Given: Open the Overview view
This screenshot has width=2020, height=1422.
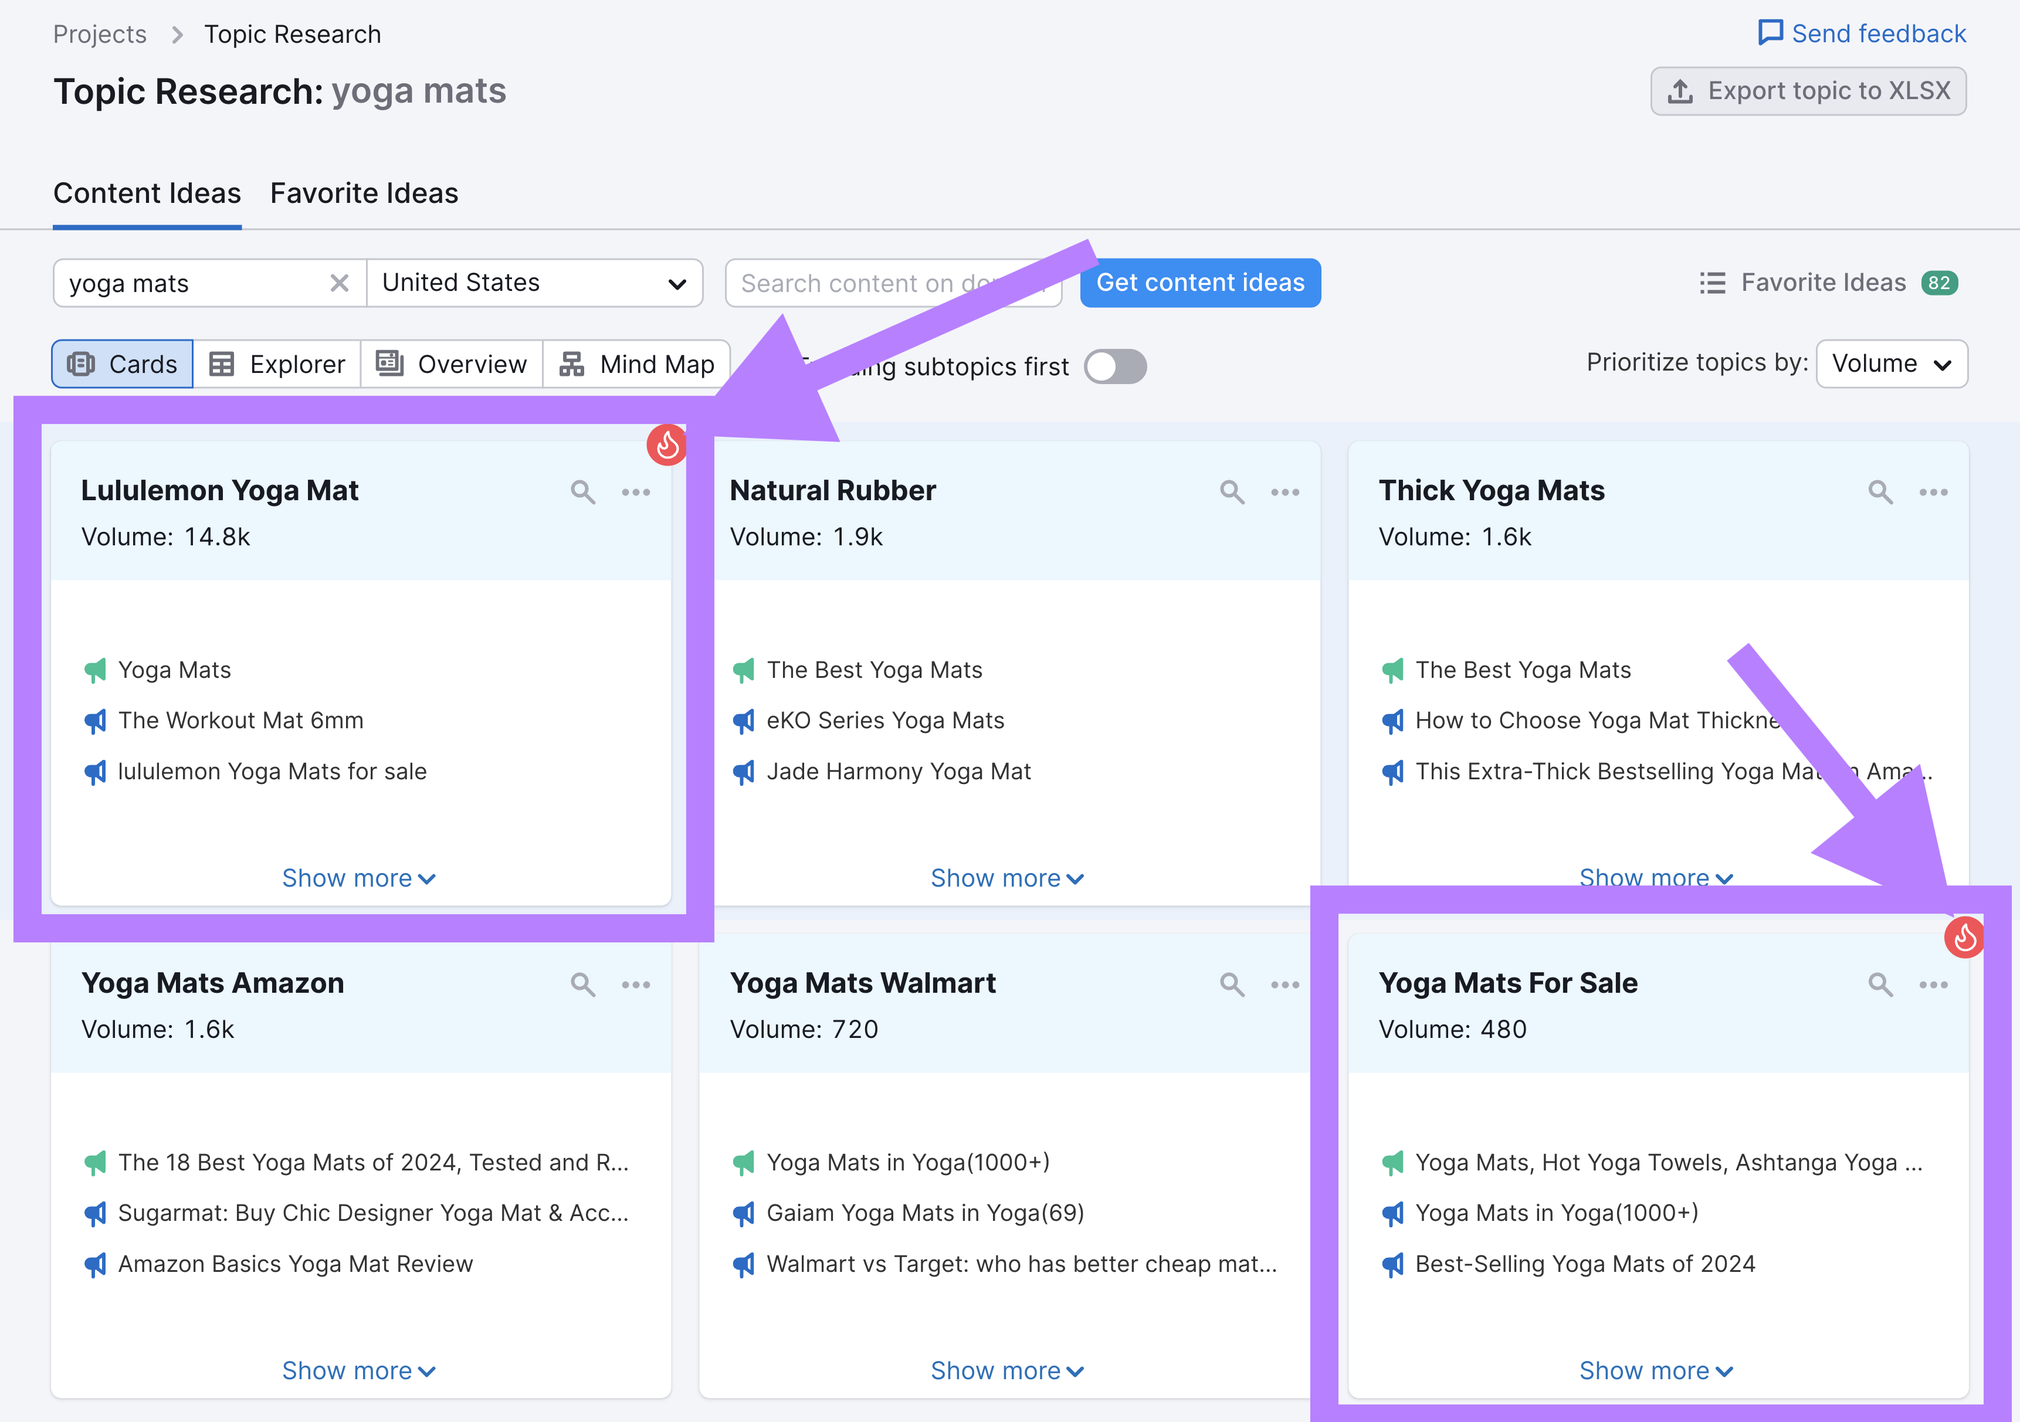Looking at the screenshot, I should coord(451,363).
